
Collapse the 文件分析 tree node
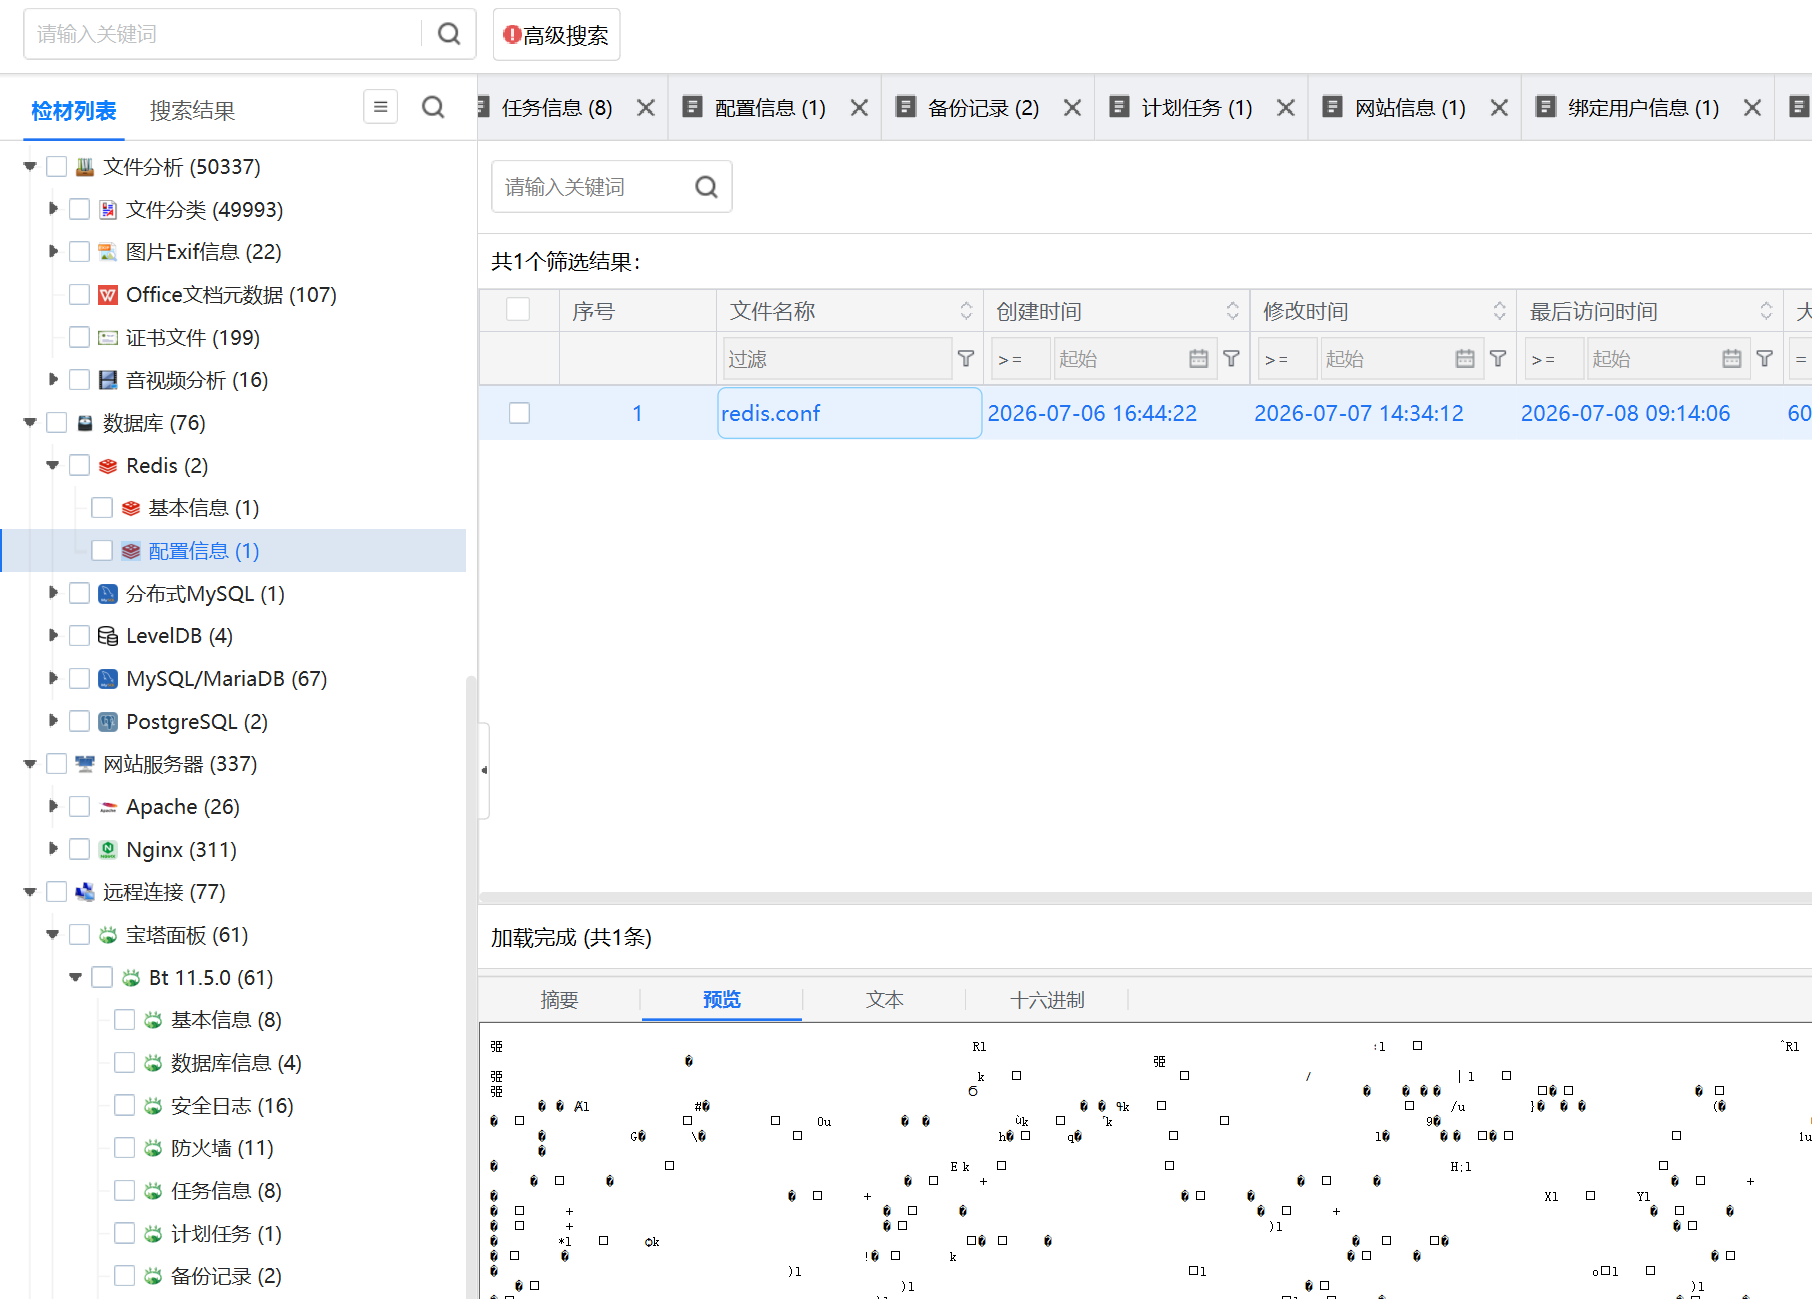30,167
